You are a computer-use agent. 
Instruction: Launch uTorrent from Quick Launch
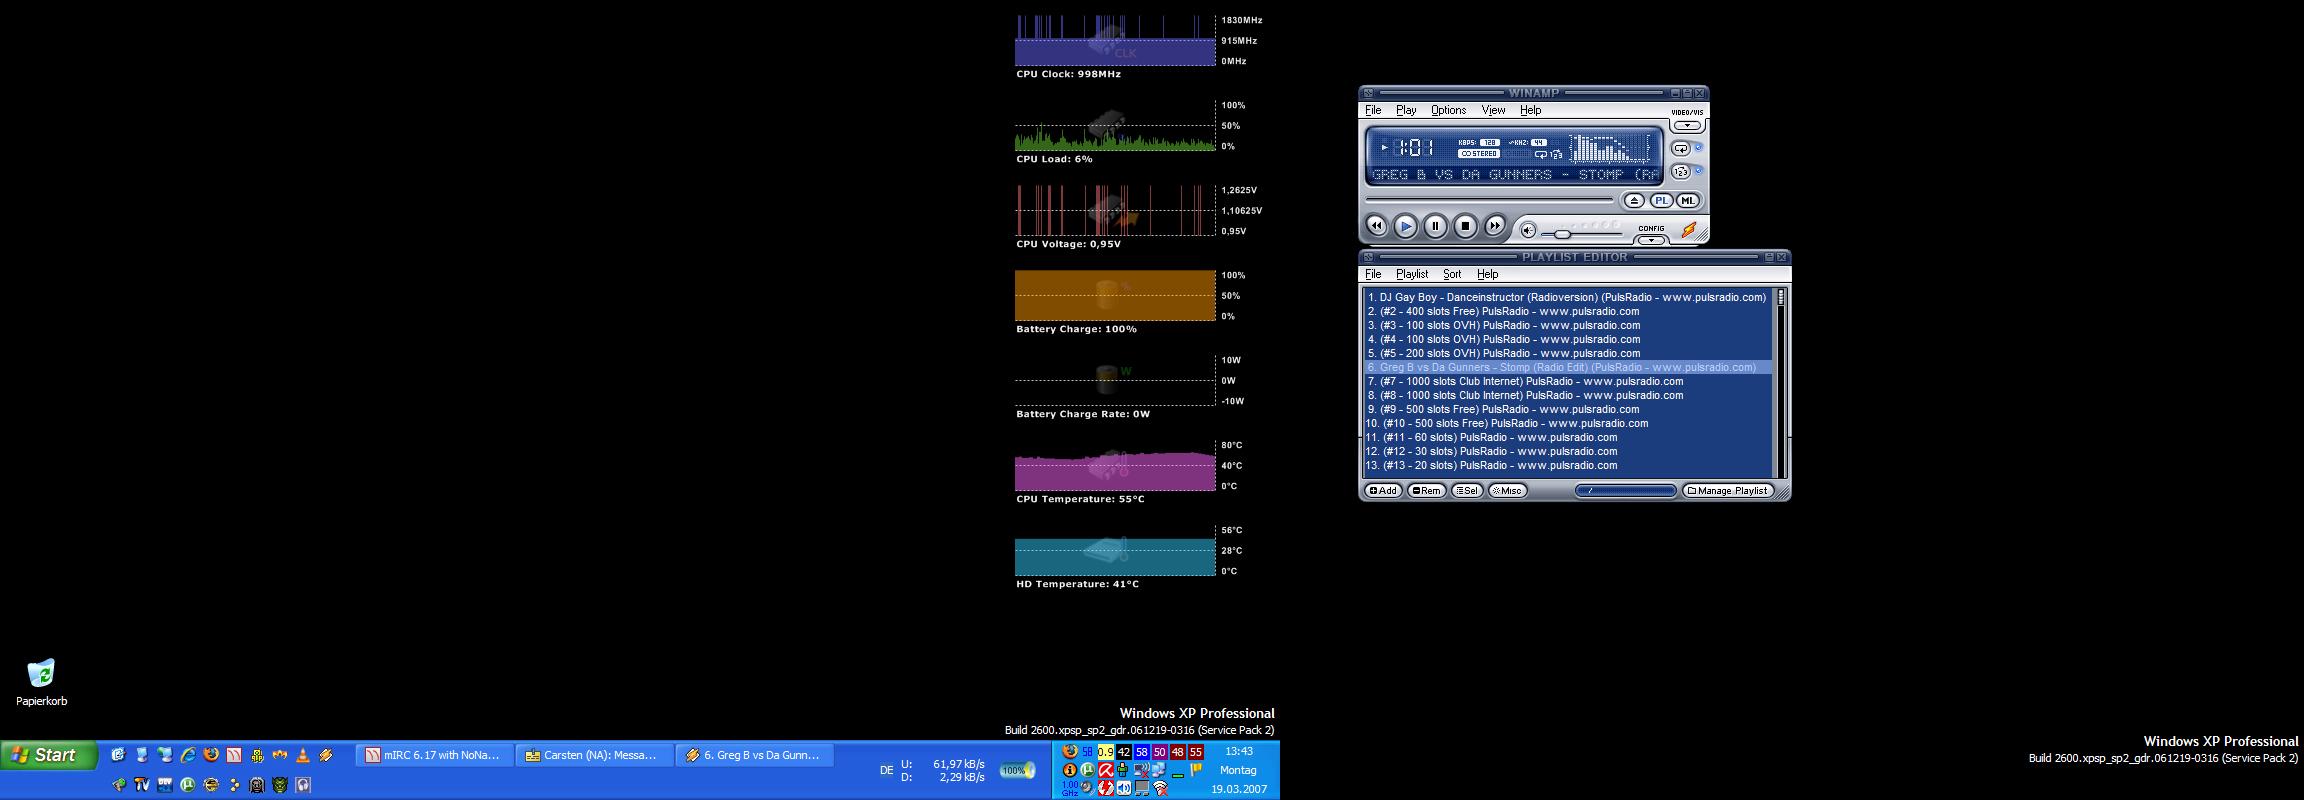click(188, 785)
